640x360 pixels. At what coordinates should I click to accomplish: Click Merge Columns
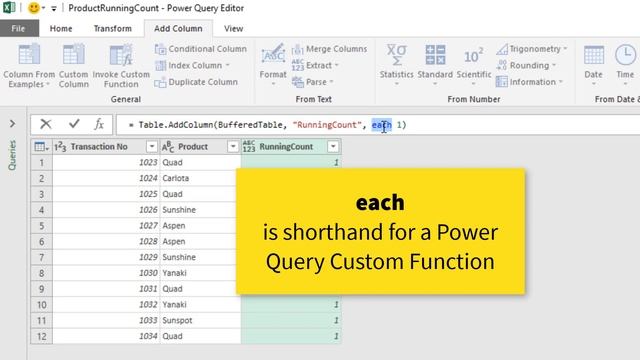[329, 49]
